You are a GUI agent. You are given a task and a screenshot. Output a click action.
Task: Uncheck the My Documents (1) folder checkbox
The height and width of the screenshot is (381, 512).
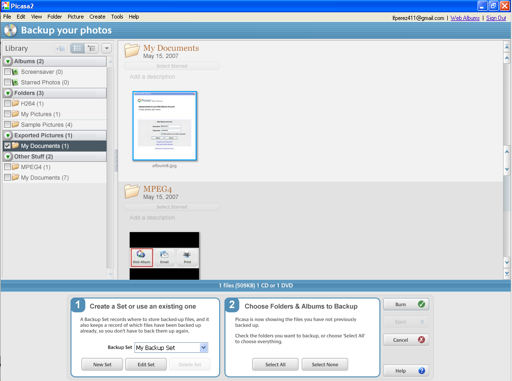tap(7, 146)
